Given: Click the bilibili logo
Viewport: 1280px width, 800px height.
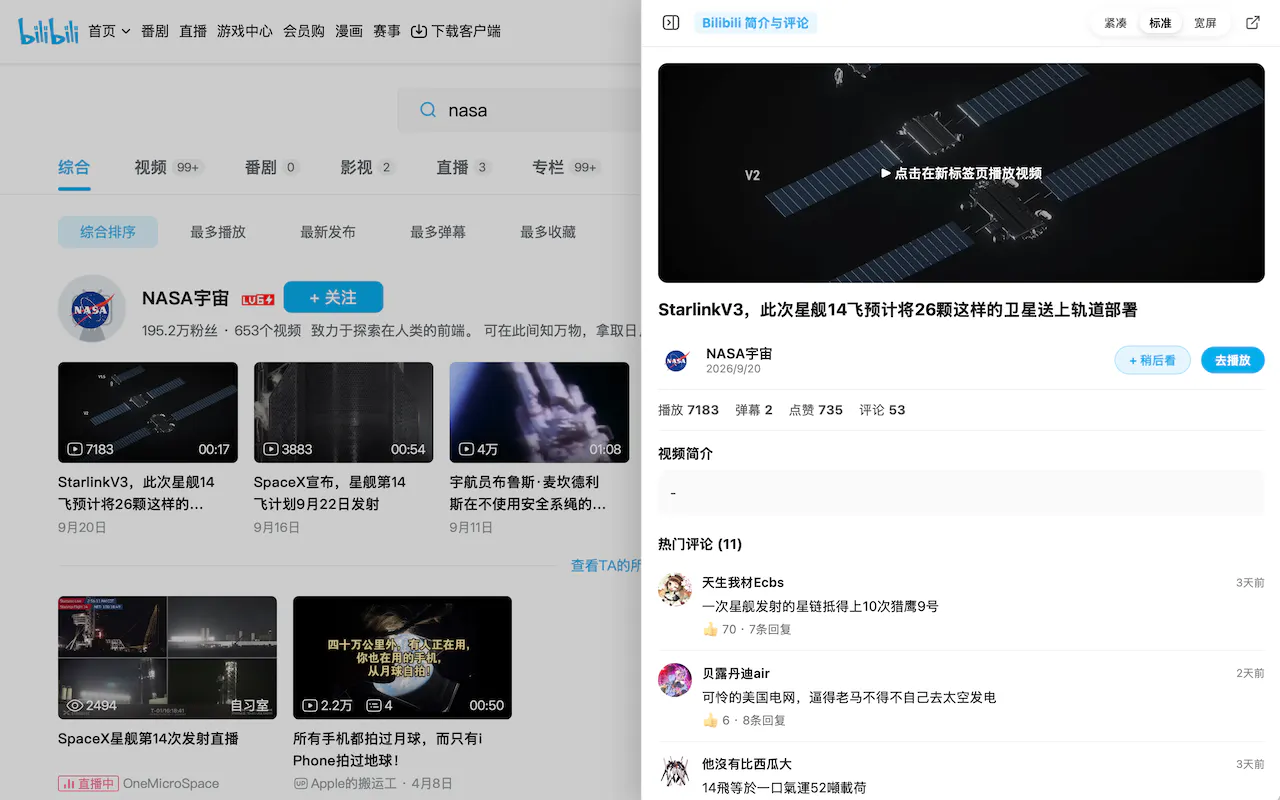Looking at the screenshot, I should [48, 31].
